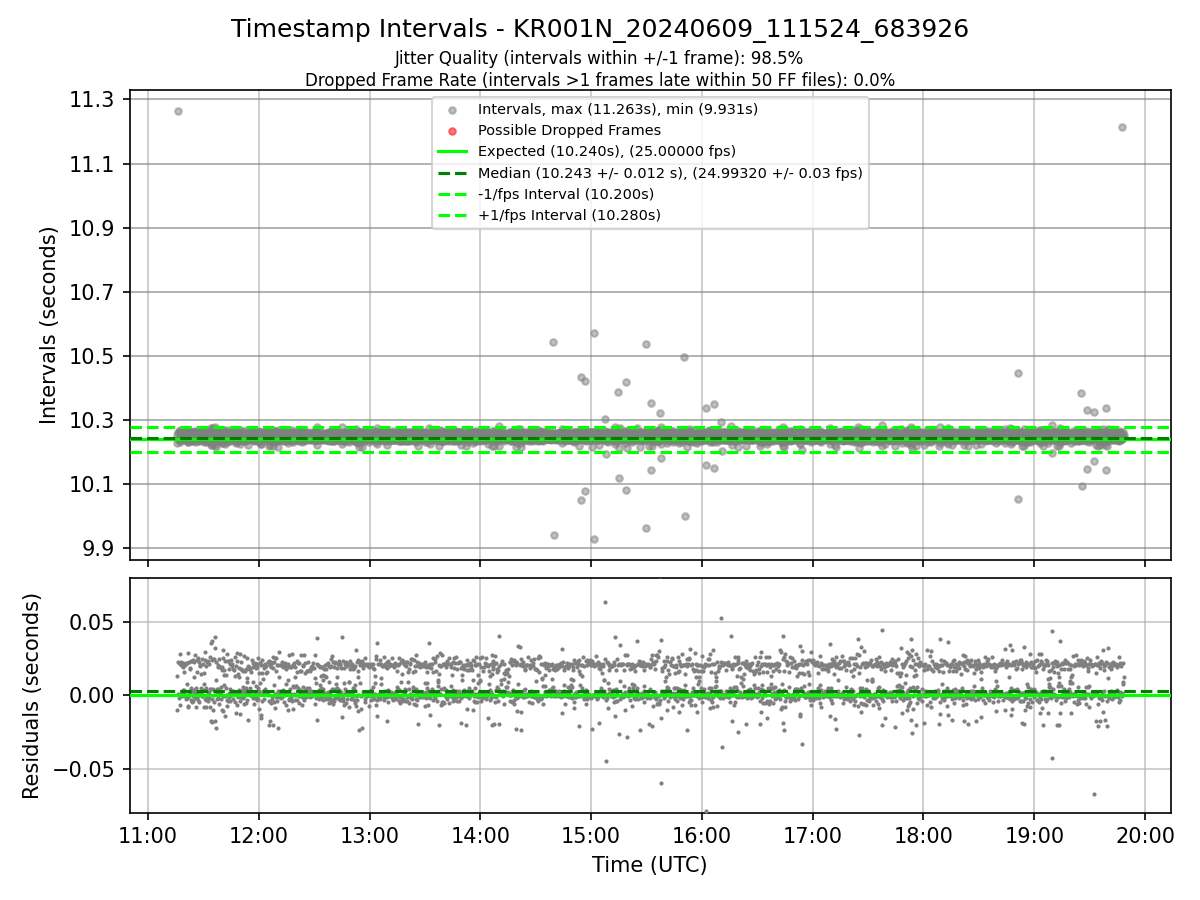The image size is (1200, 900).
Task: Click the 10.3 y-axis tick label
Action: (93, 420)
